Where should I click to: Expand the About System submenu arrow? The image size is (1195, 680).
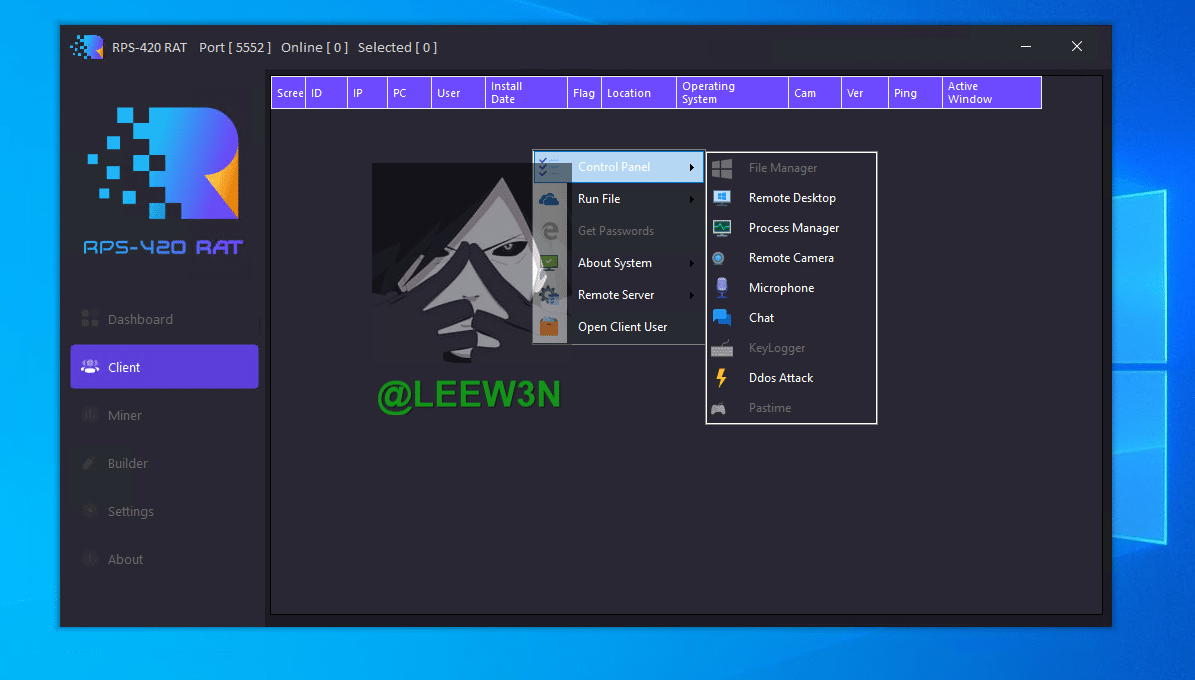(x=691, y=263)
